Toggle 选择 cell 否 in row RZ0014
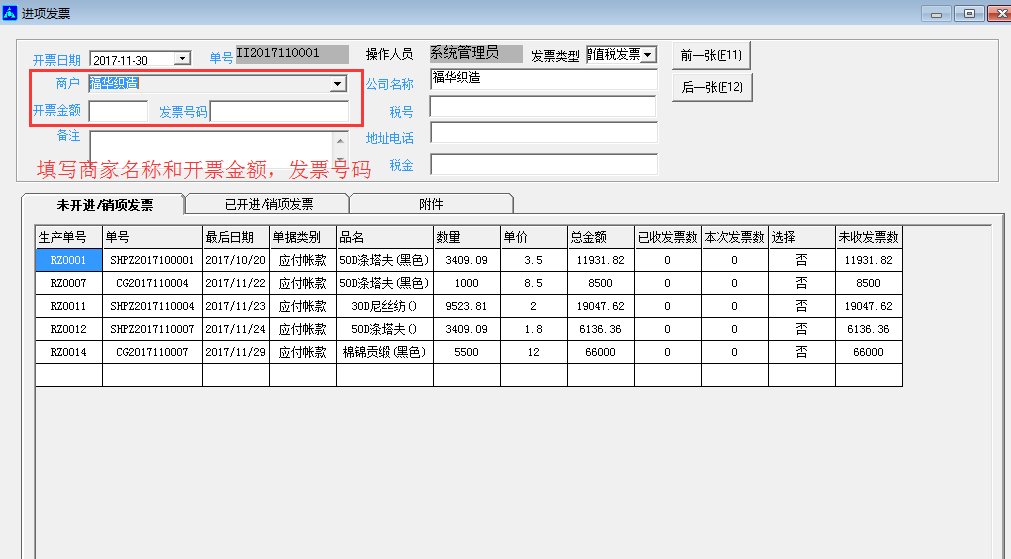Screen dimensions: 1011x559 click(x=802, y=352)
